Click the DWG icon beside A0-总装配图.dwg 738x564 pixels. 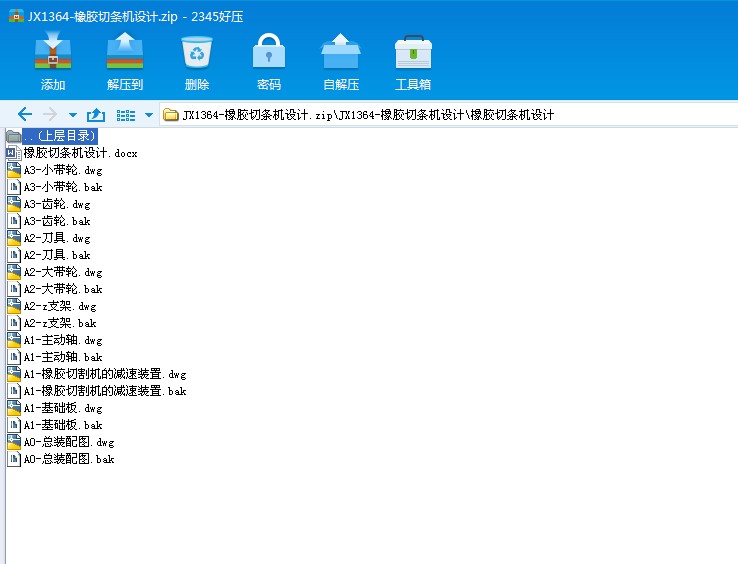tap(14, 442)
